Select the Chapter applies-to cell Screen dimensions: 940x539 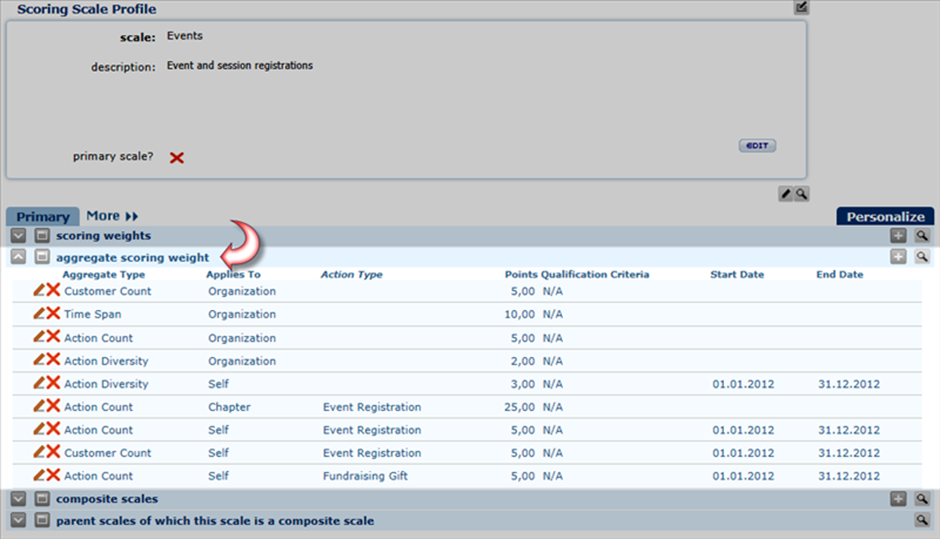click(229, 407)
